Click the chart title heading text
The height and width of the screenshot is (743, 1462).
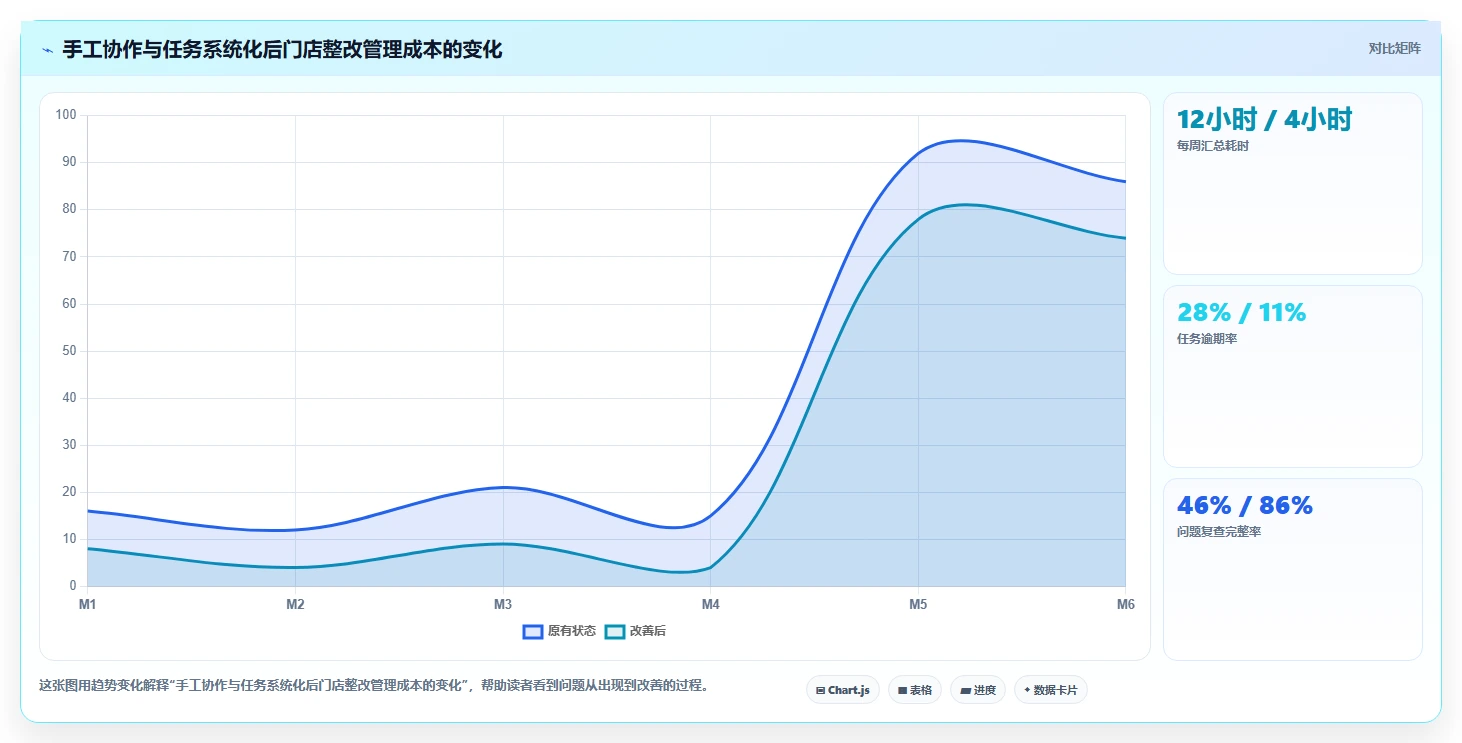click(x=282, y=49)
